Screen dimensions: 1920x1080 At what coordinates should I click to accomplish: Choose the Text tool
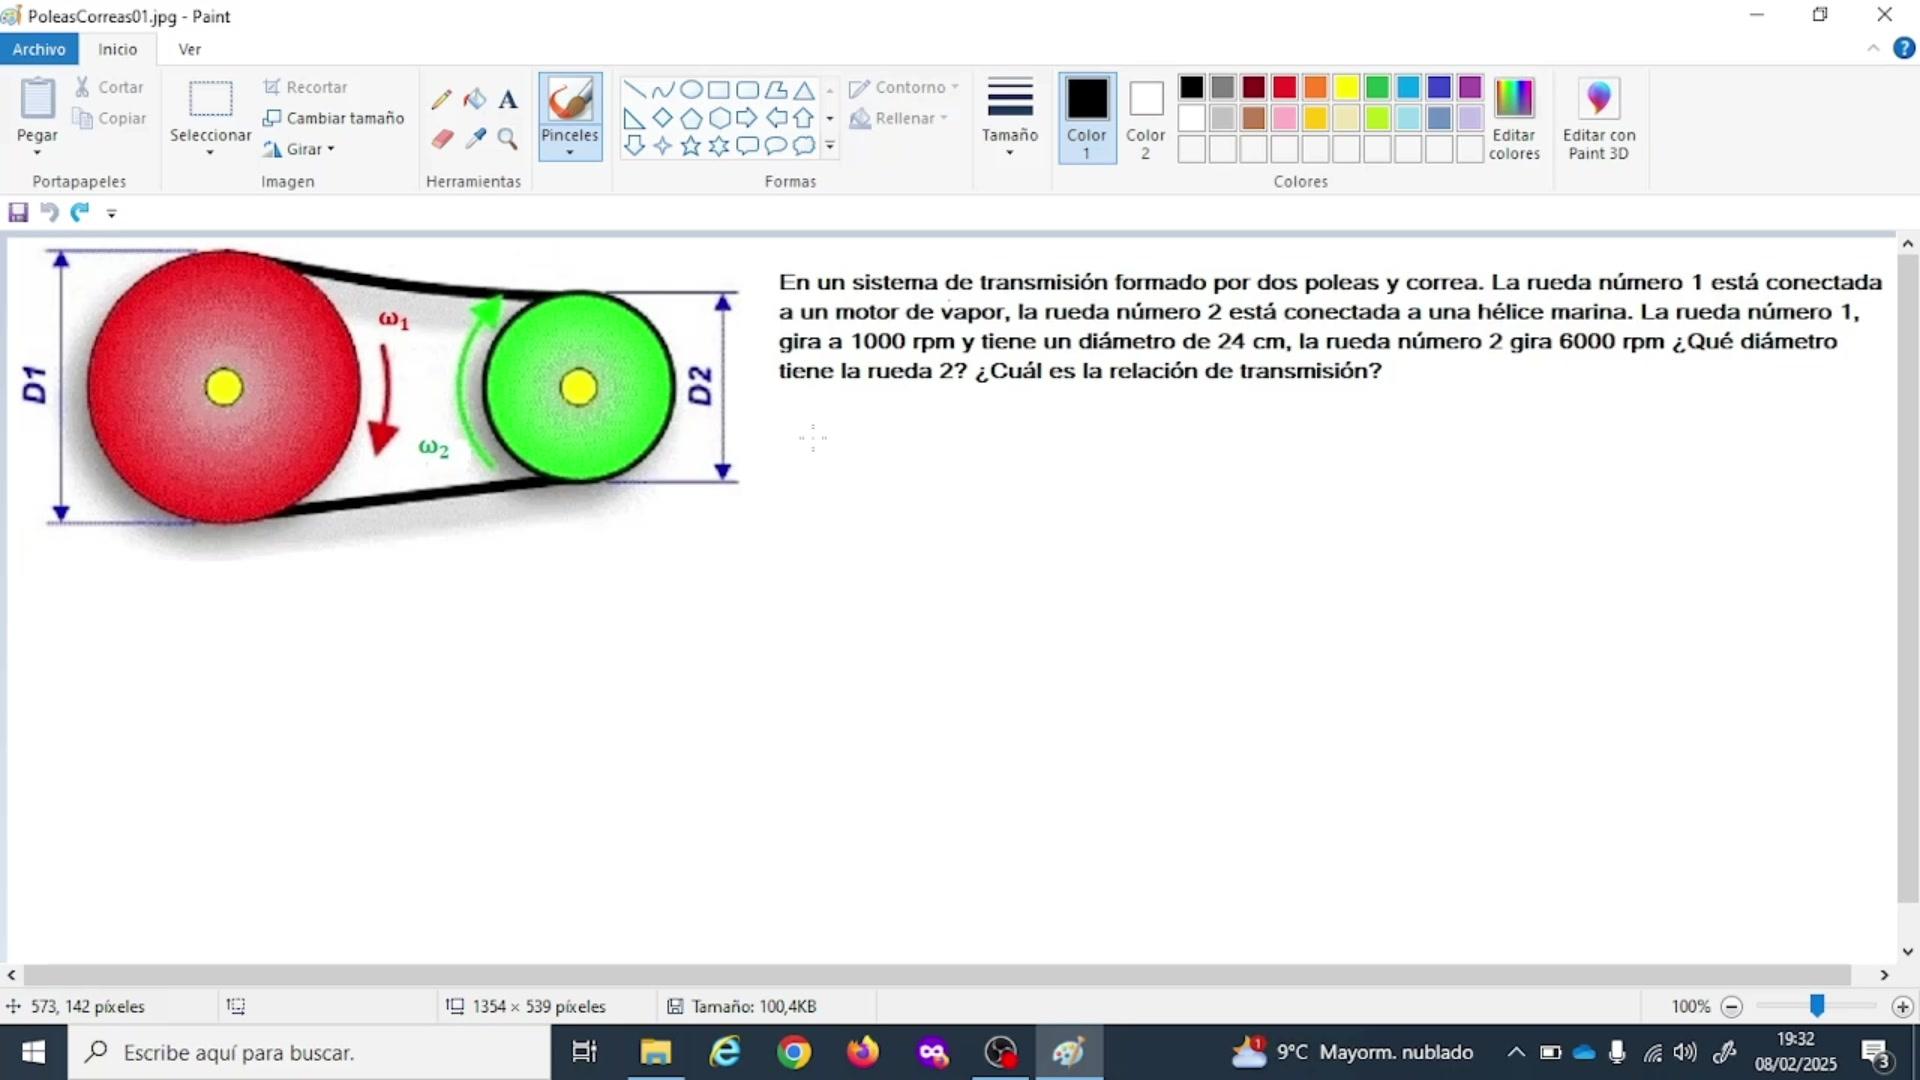point(508,99)
